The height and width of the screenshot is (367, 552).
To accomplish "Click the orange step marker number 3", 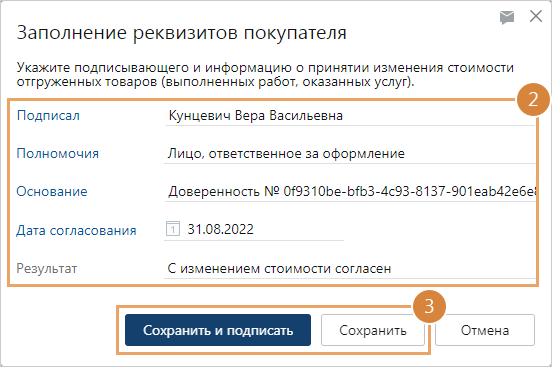I will click(x=429, y=306).
